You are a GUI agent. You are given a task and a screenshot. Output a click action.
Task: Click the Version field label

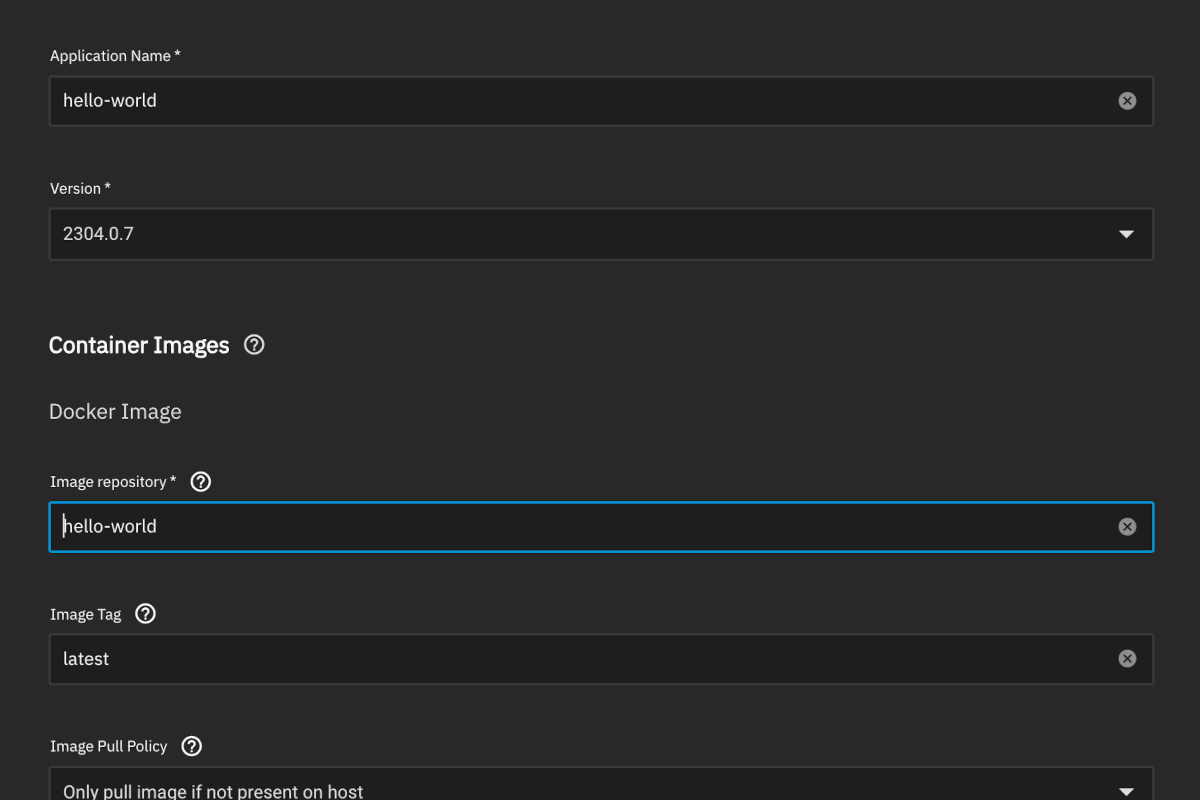80,188
